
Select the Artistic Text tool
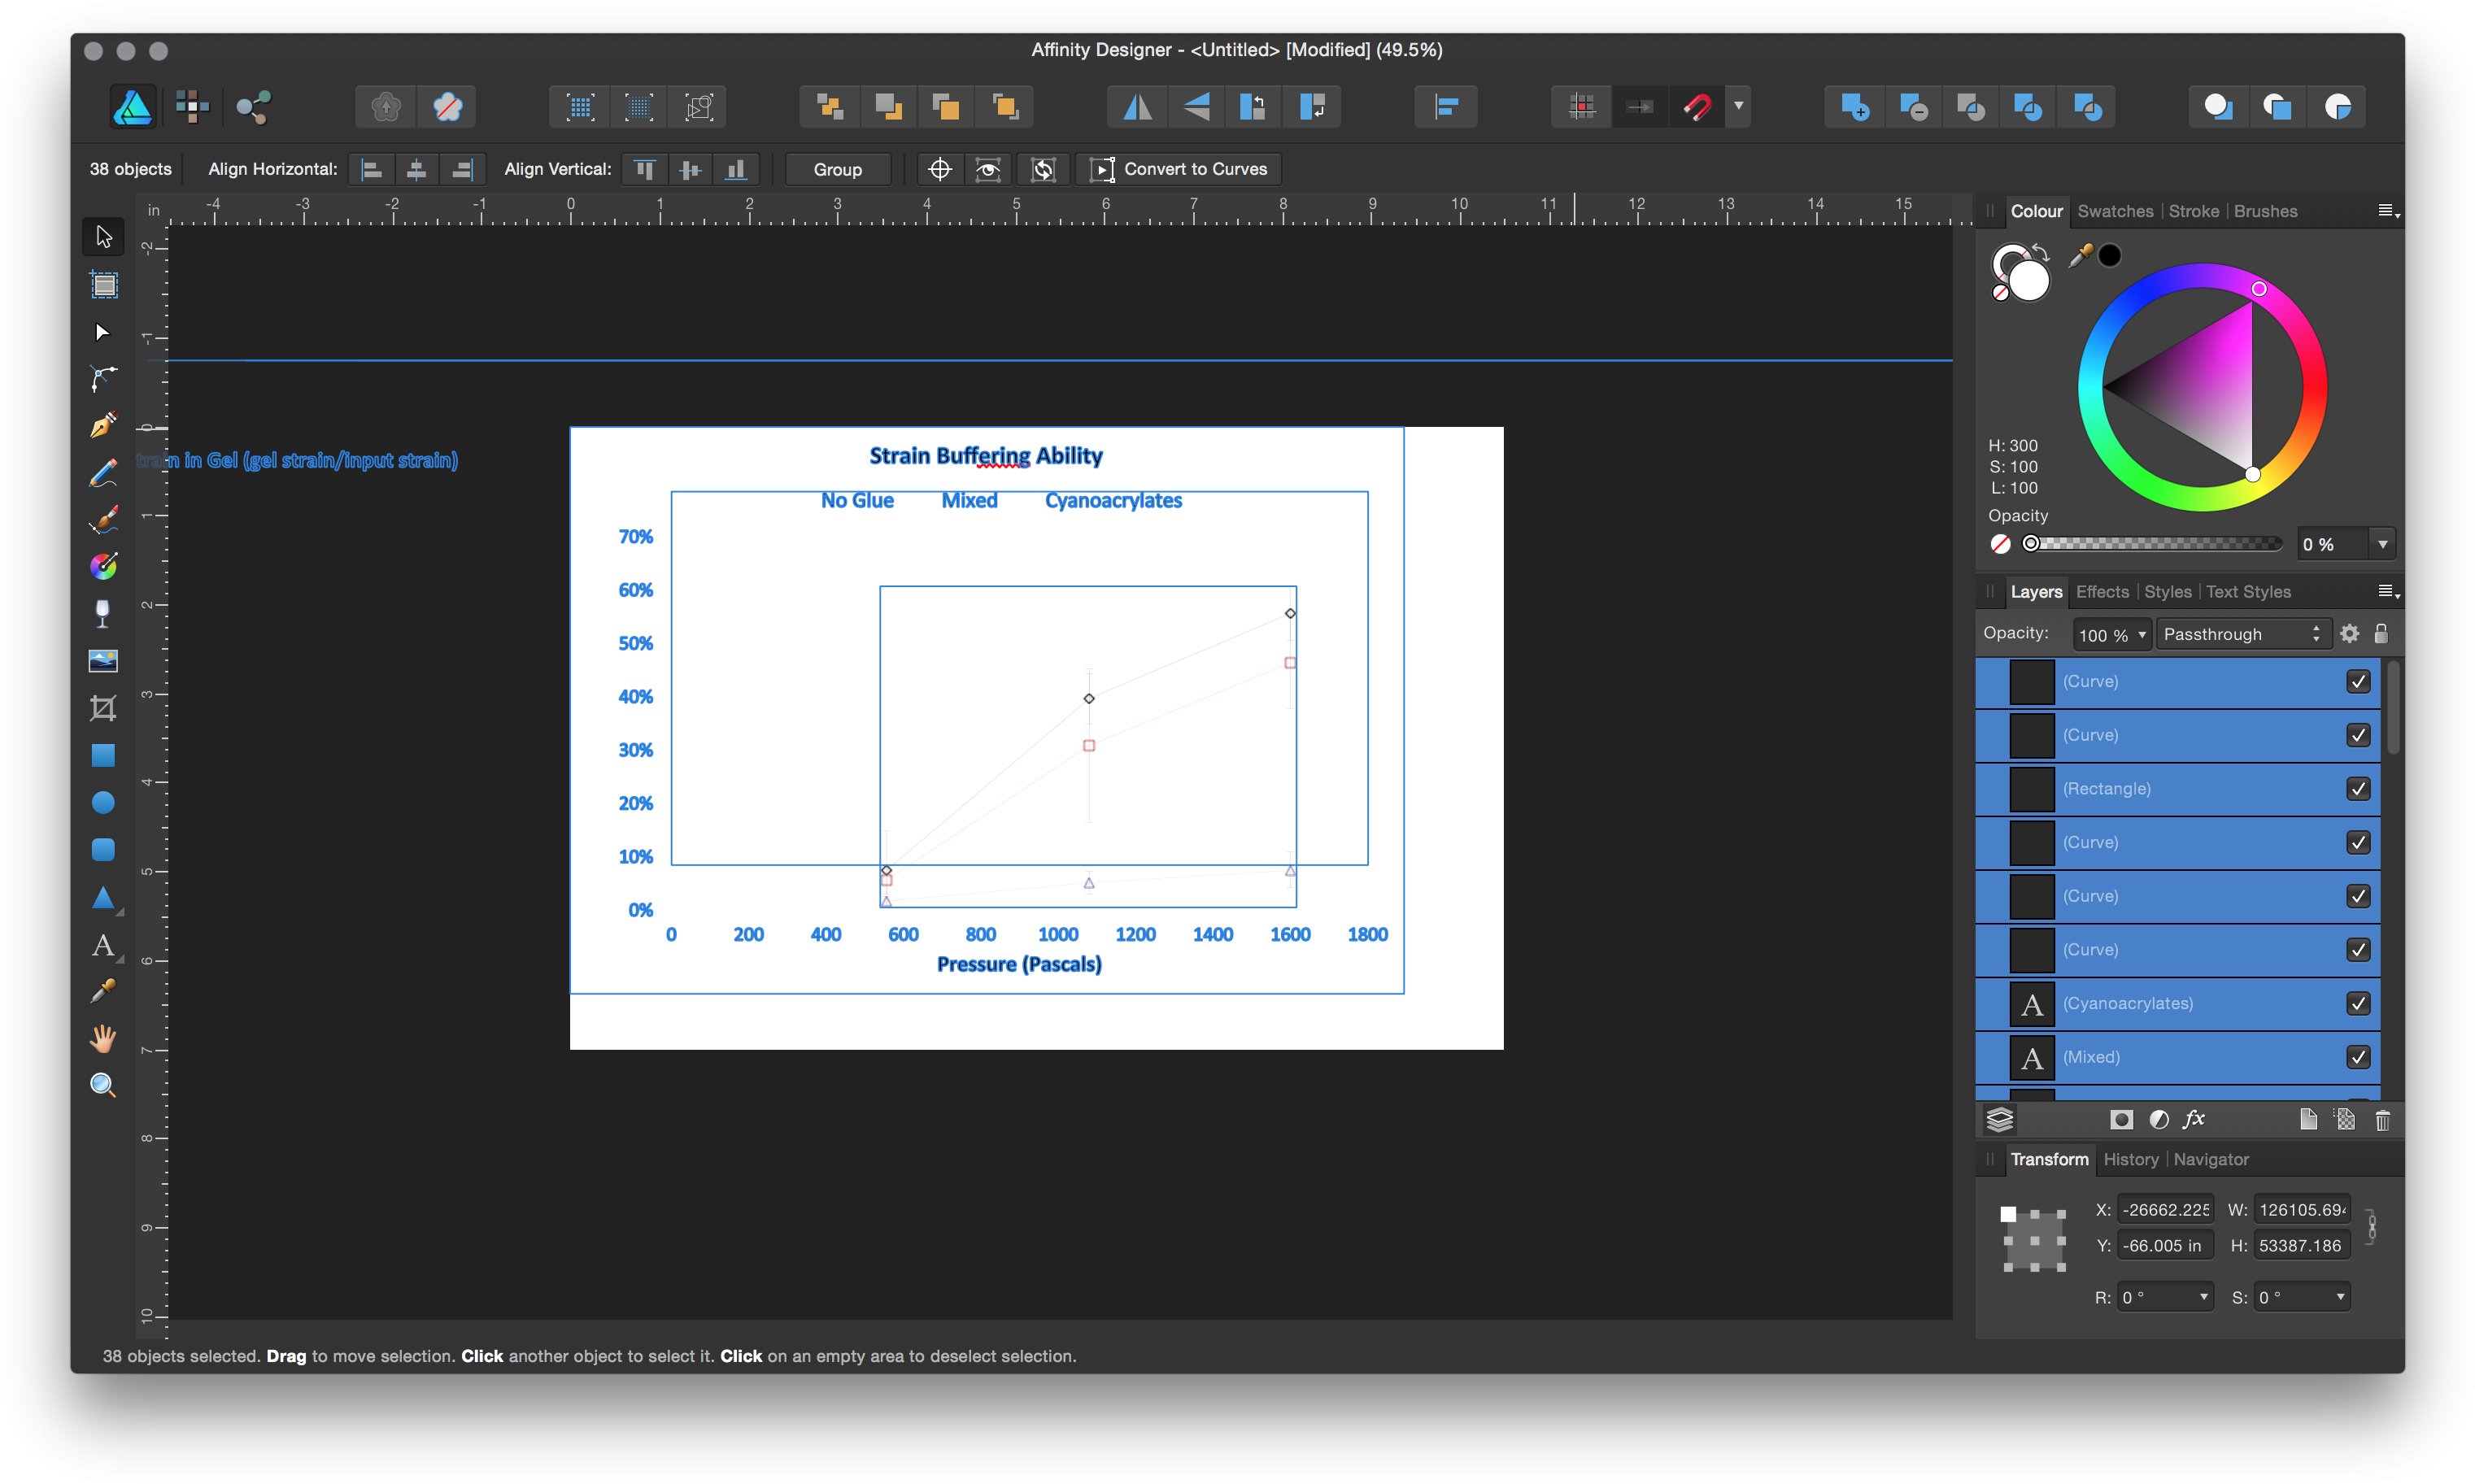click(103, 943)
